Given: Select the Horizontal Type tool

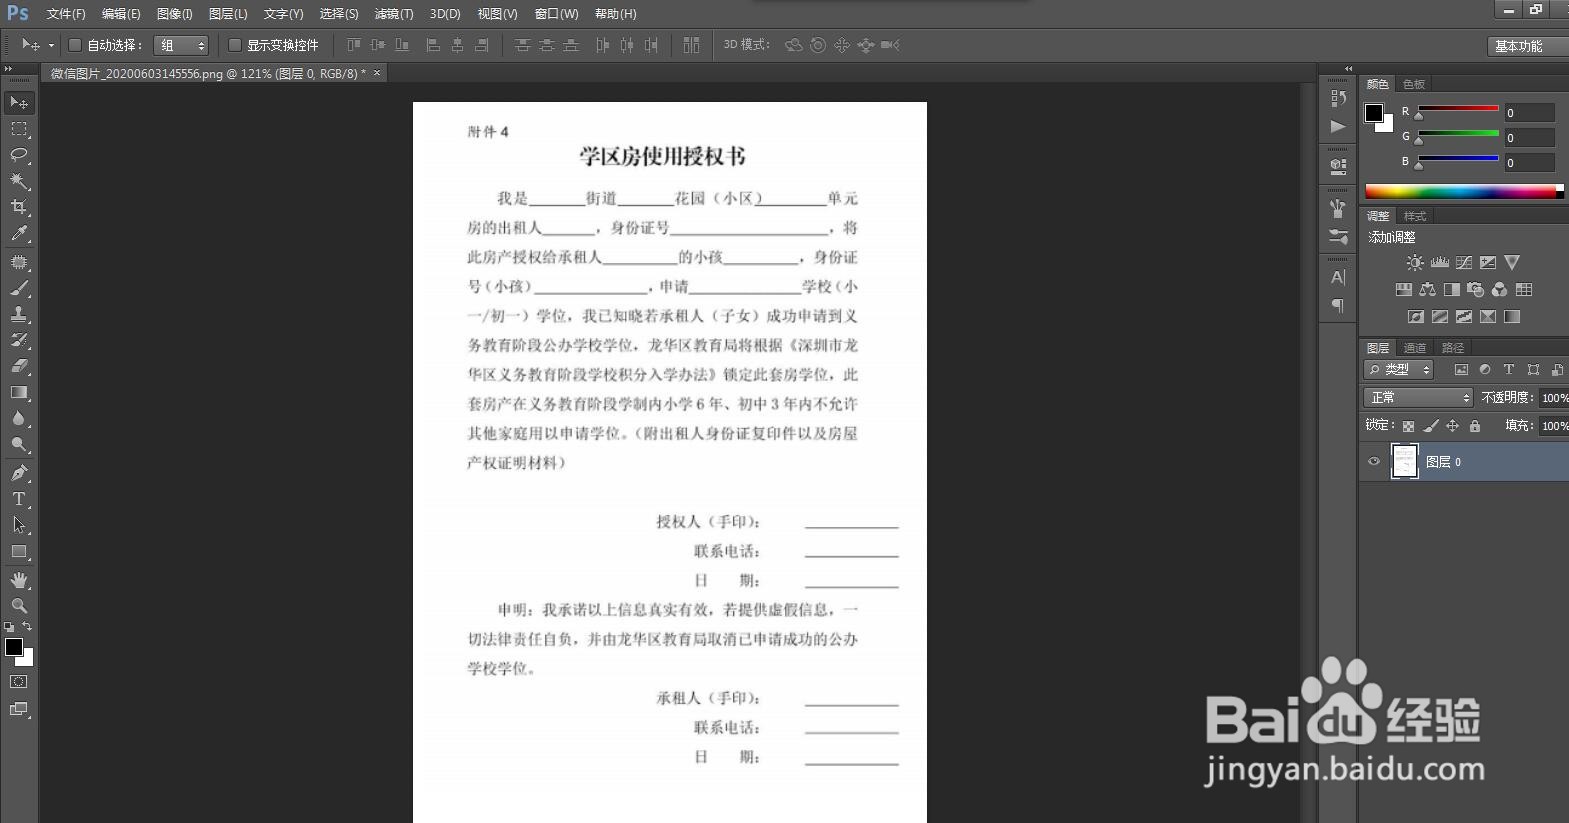Looking at the screenshot, I should click(x=19, y=499).
